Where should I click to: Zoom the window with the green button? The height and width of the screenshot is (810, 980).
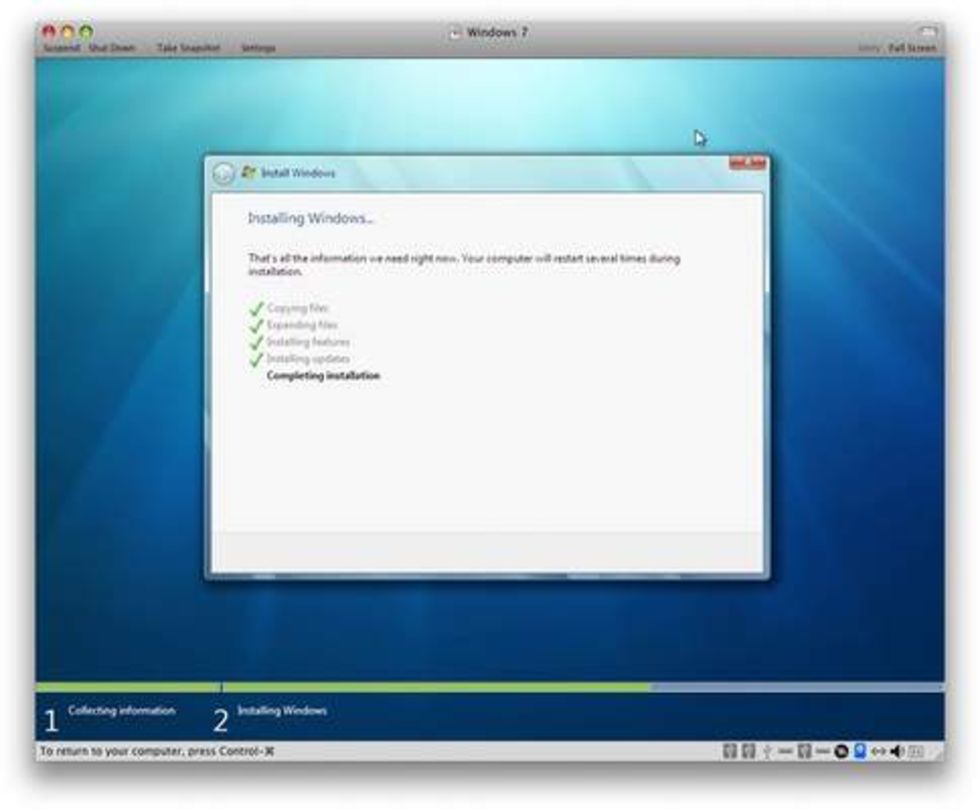pos(86,31)
